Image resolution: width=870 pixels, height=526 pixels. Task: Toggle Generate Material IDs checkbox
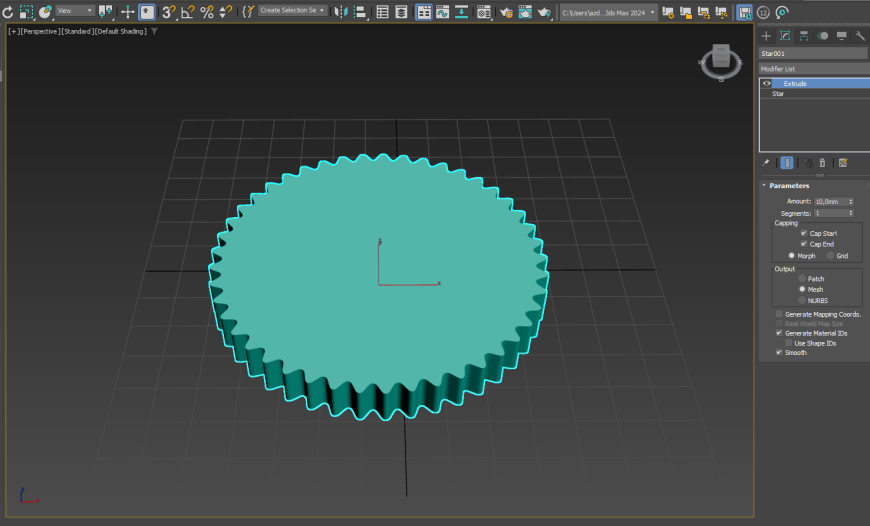click(780, 333)
